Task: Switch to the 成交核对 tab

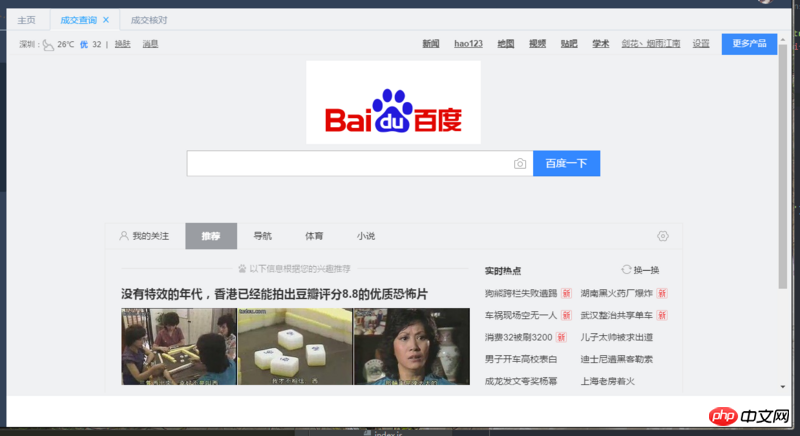Action: pyautogui.click(x=149, y=20)
